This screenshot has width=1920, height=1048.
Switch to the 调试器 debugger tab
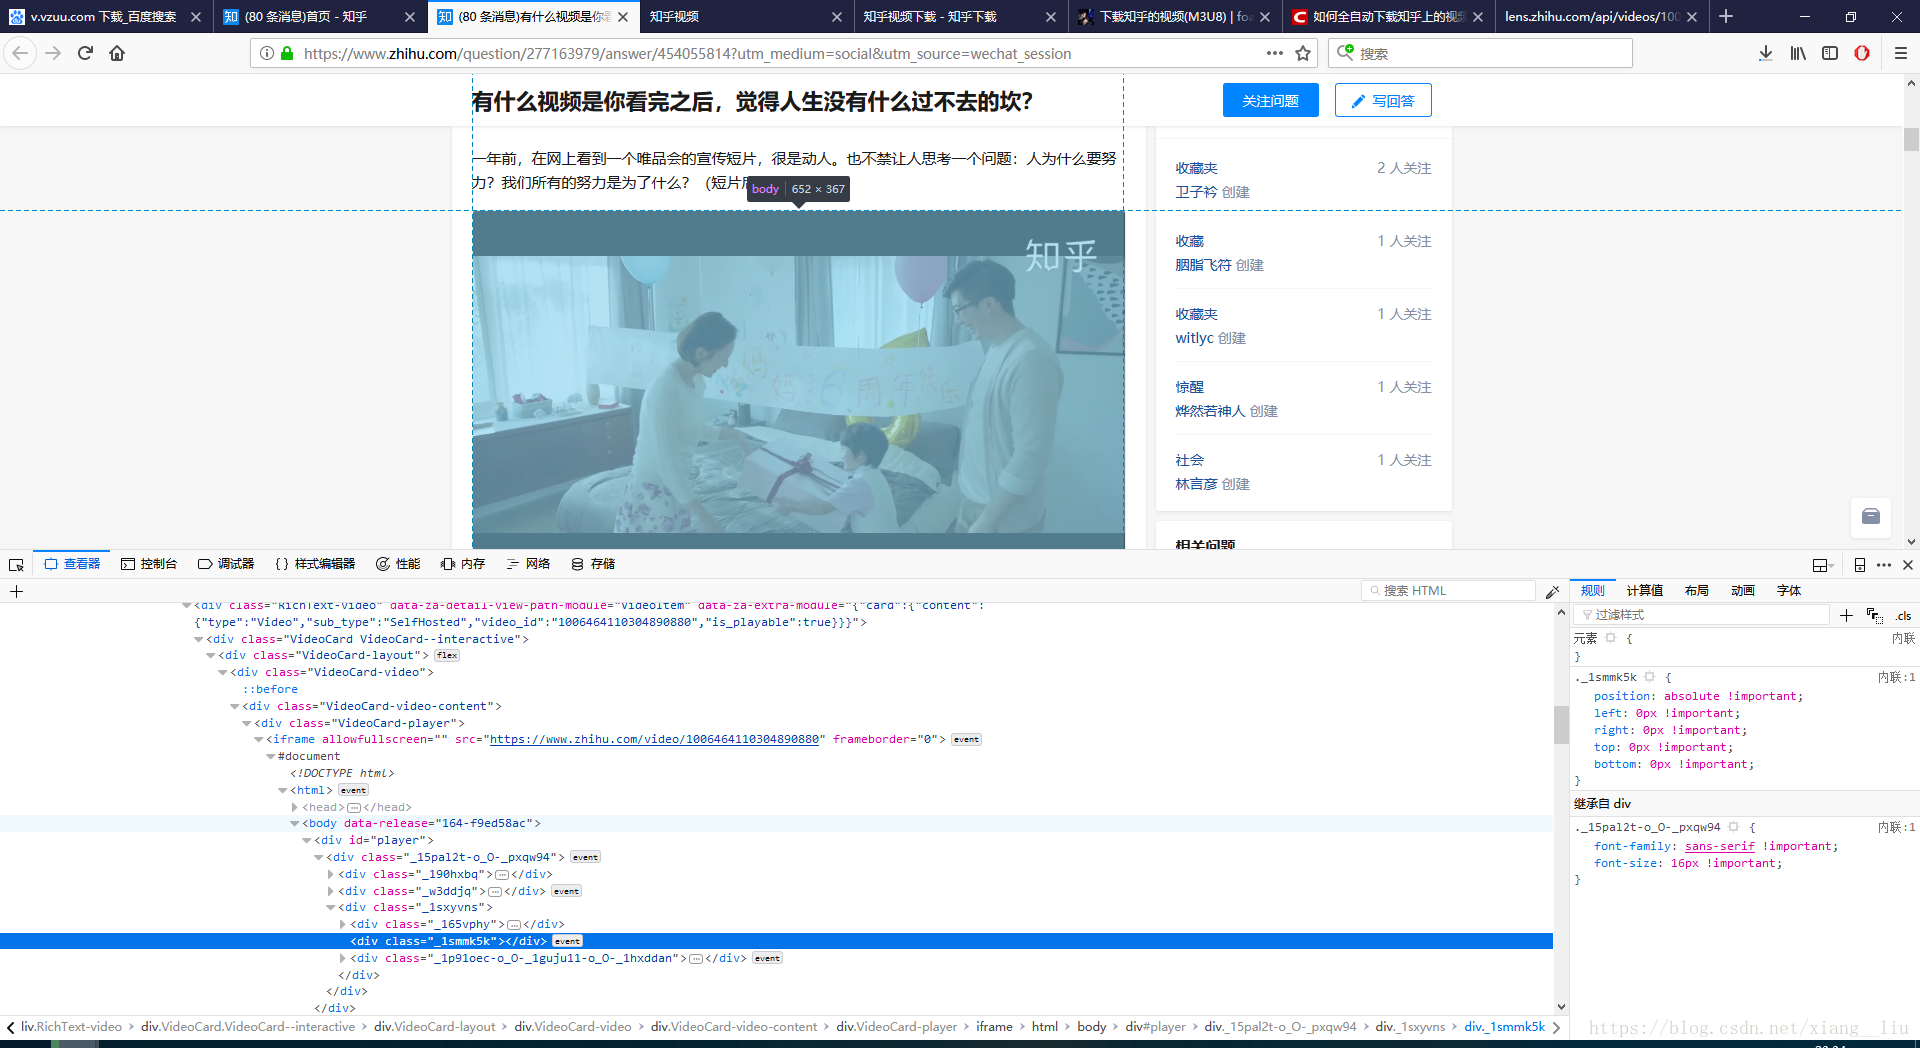click(226, 564)
